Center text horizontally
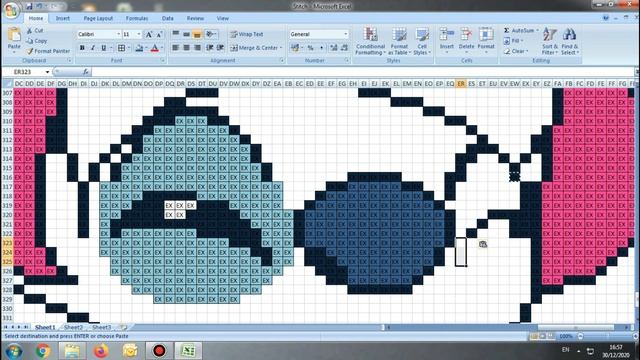Viewport: 640px width, 360px height. 187,48
